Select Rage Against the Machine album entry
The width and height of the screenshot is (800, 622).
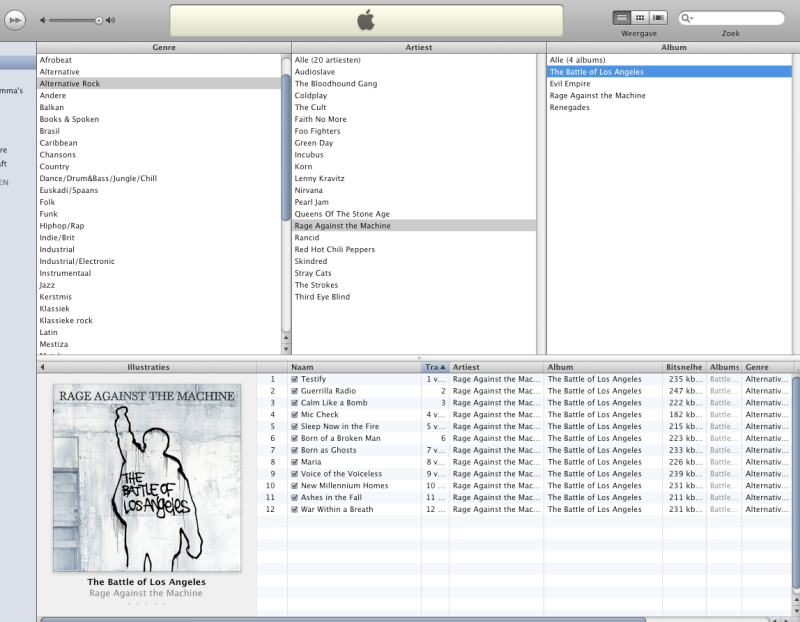[x=669, y=95]
